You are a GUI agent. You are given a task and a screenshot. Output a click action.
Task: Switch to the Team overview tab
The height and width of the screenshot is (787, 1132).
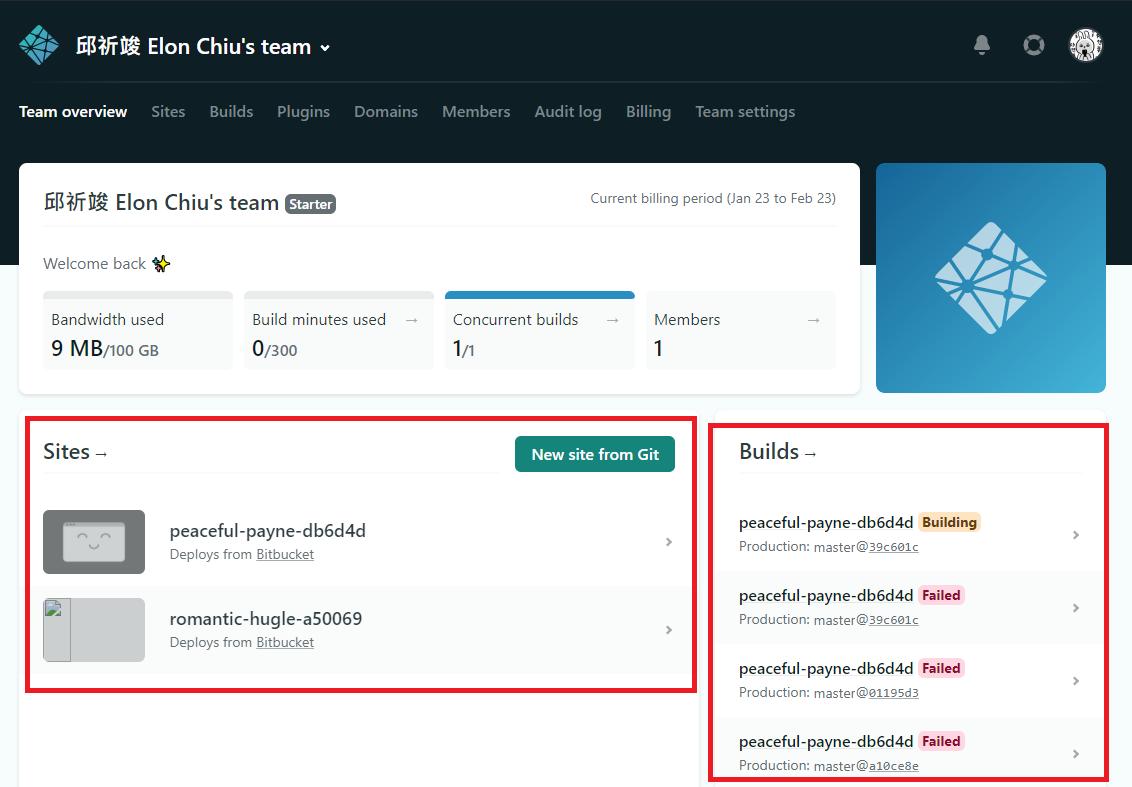(x=73, y=112)
